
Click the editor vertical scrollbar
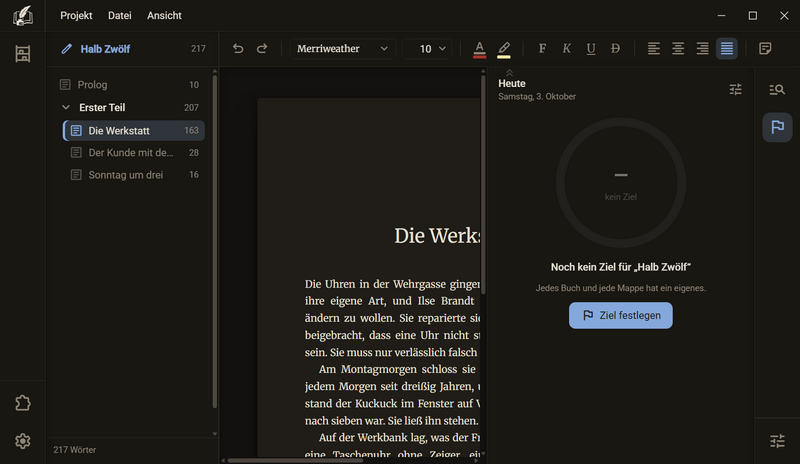pos(483,184)
